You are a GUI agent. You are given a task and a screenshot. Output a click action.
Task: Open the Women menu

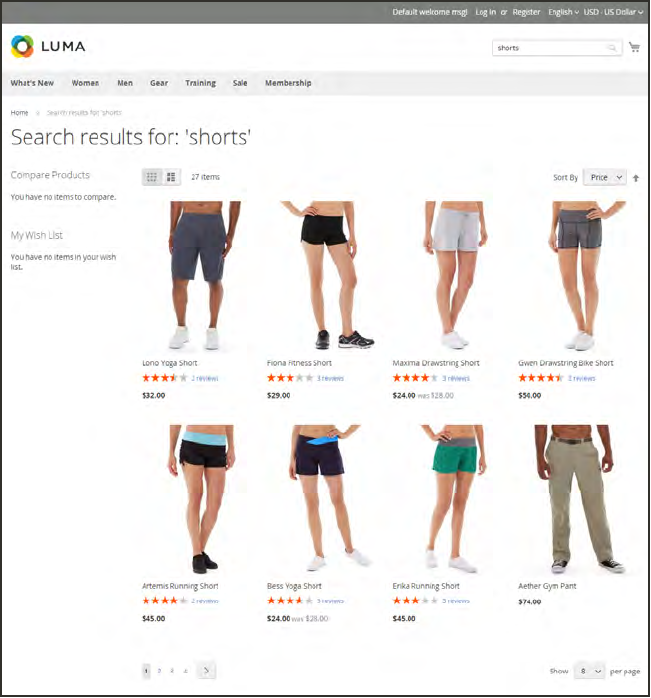[85, 83]
